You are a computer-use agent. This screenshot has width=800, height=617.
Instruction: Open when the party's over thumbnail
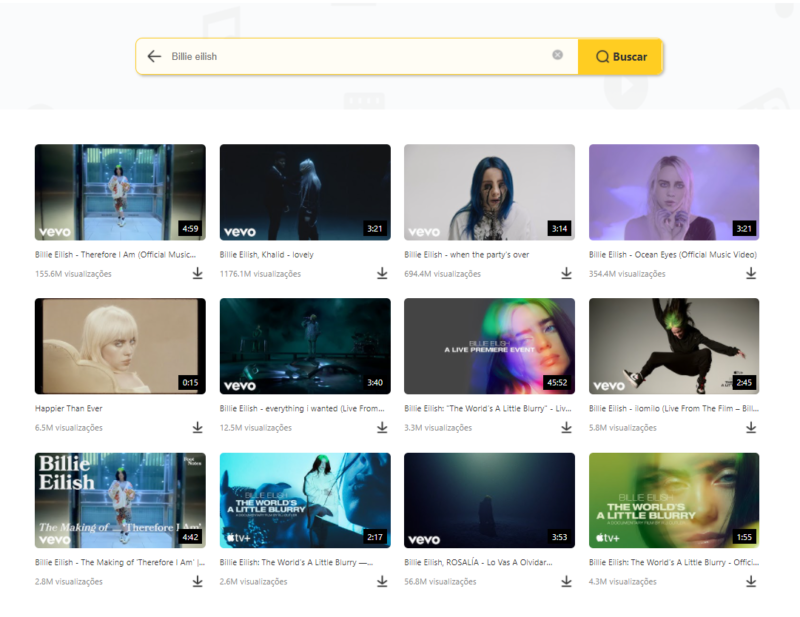489,192
